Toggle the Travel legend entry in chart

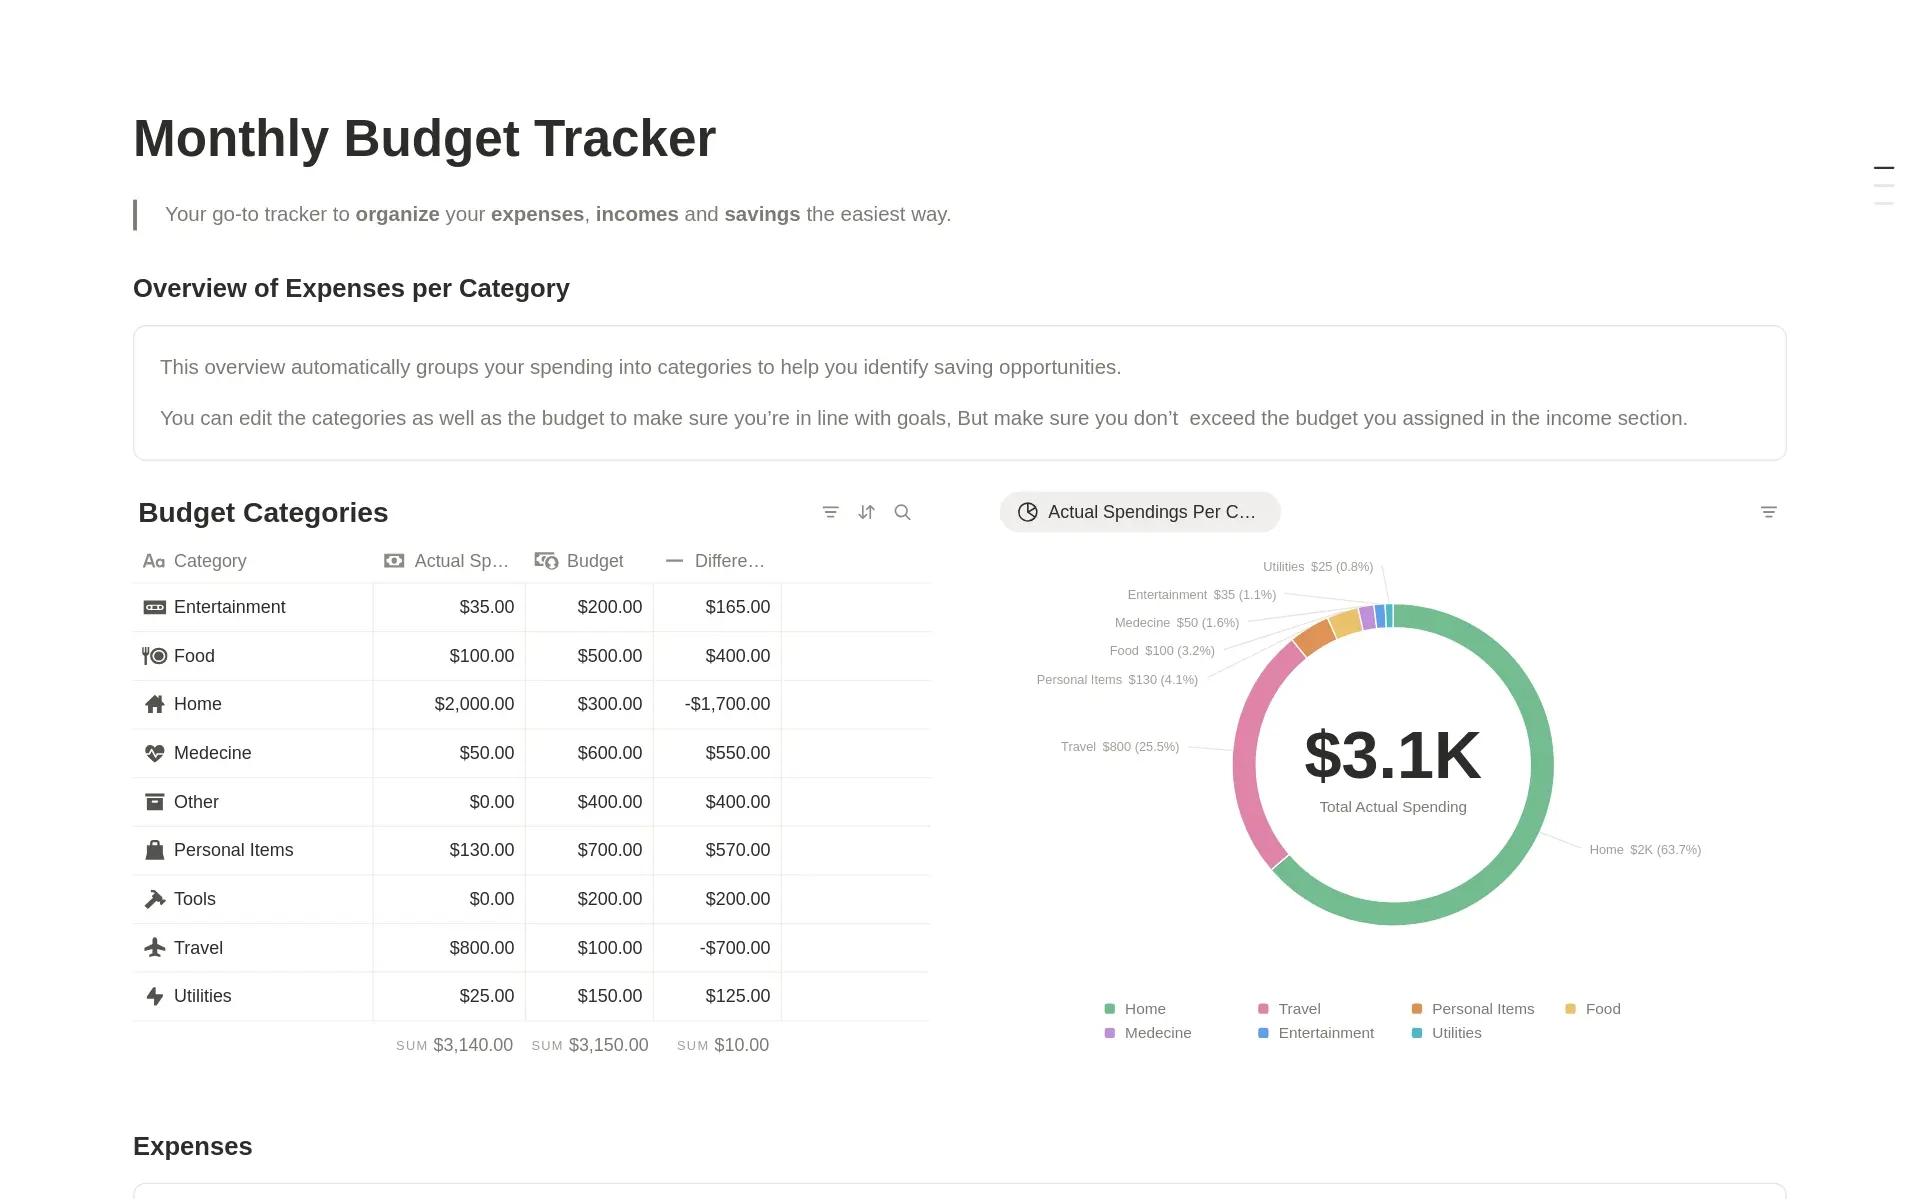(x=1289, y=1009)
